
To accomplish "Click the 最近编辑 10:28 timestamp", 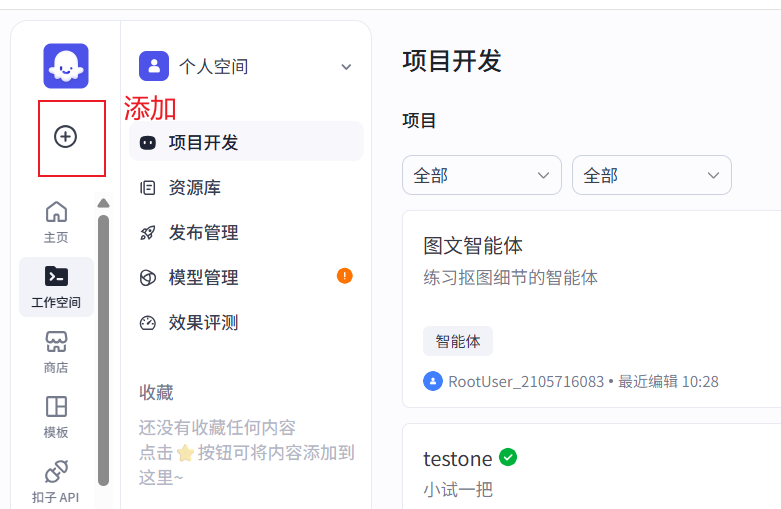I will [x=668, y=382].
